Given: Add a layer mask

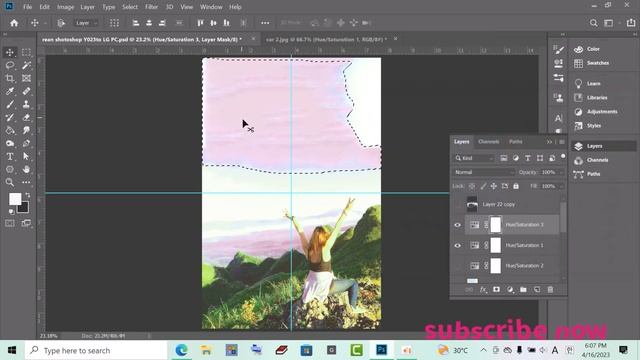Looking at the screenshot, I should [496, 289].
